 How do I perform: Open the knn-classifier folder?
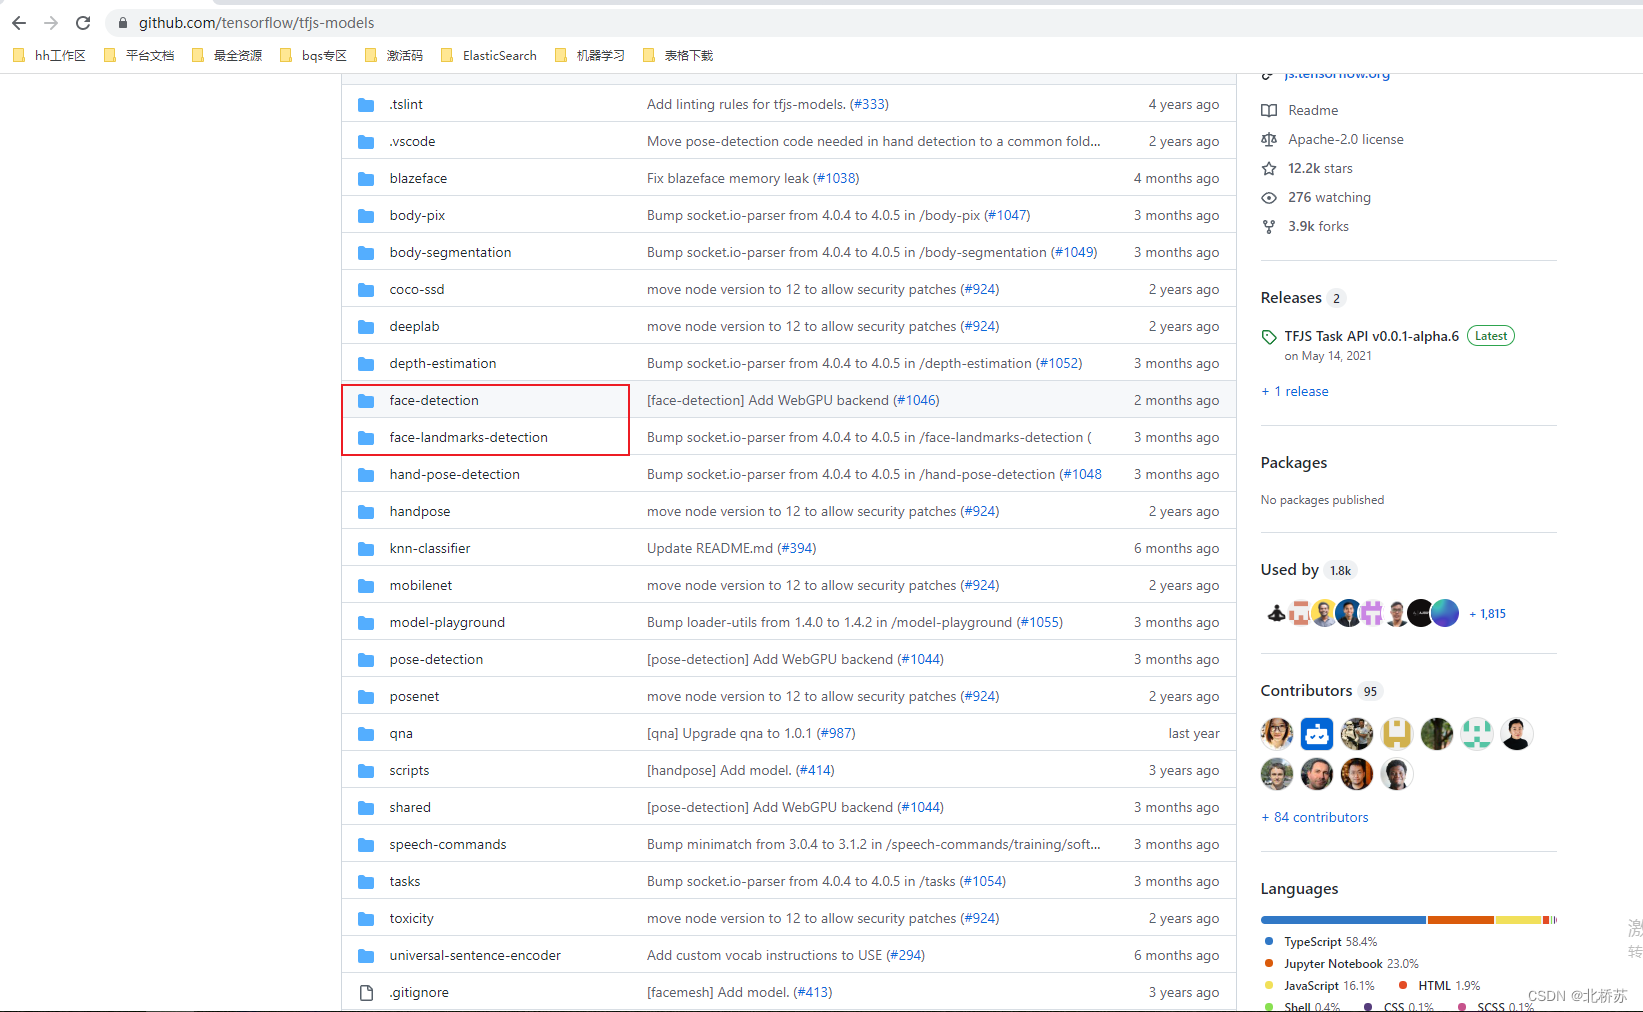coord(429,548)
